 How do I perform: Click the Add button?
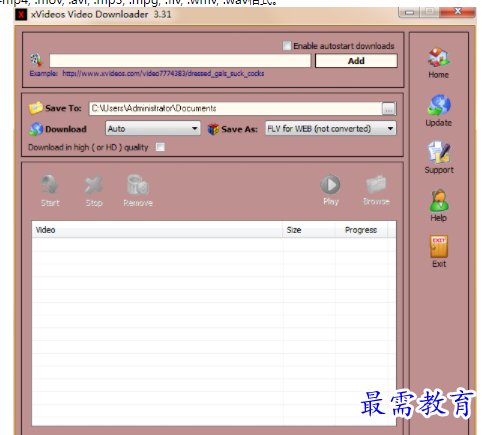point(356,61)
